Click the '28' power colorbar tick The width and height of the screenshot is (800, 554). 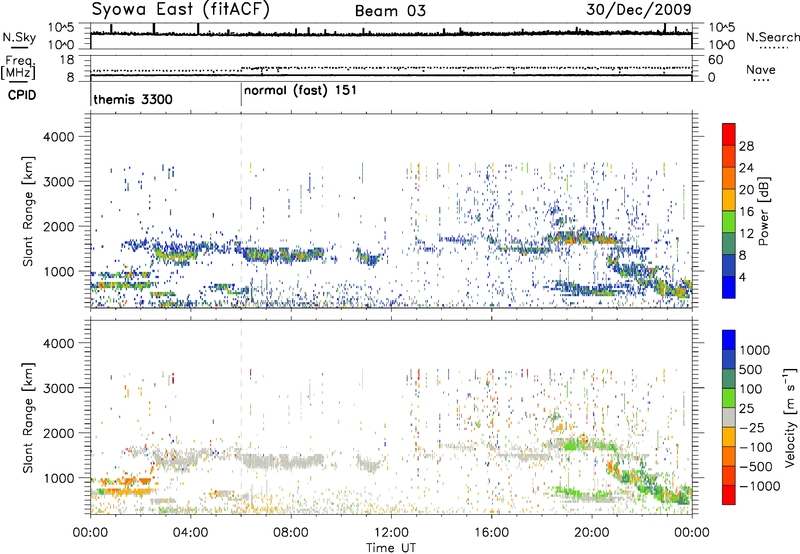pyautogui.click(x=746, y=146)
